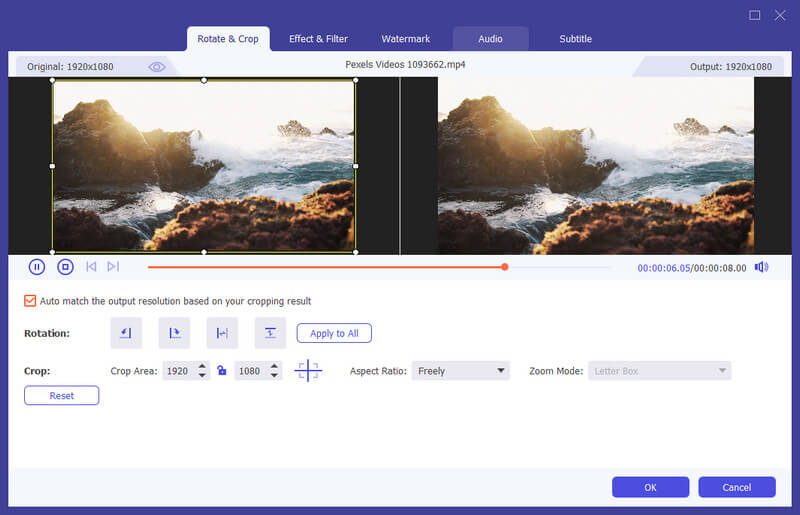Reset the crop settings
800x515 pixels.
(x=62, y=396)
